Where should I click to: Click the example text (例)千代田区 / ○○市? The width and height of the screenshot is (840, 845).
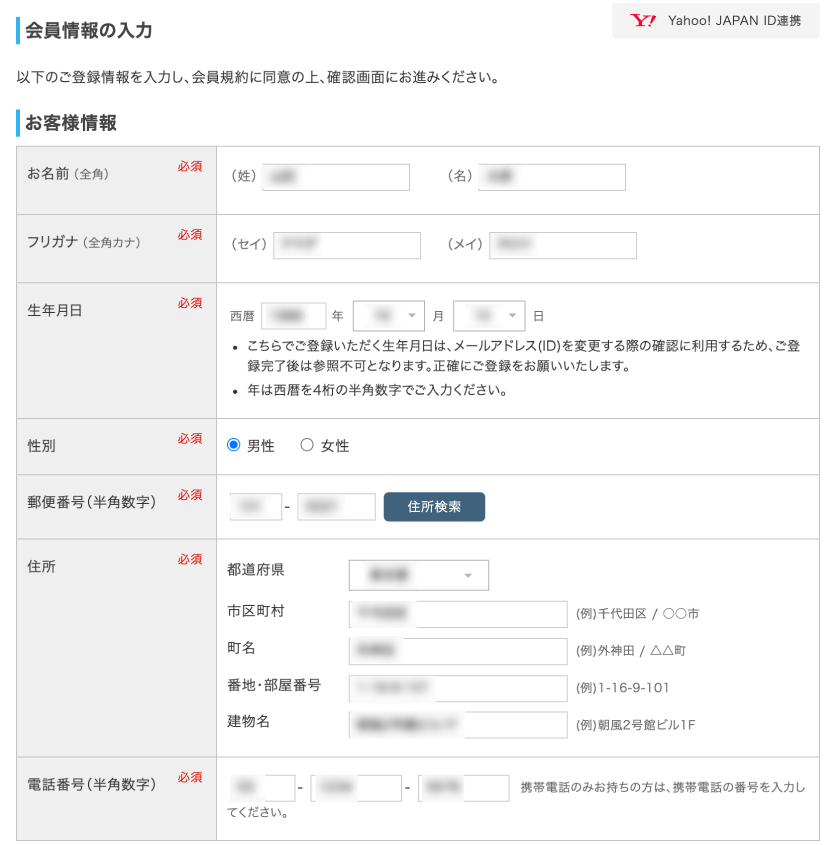click(x=637, y=614)
